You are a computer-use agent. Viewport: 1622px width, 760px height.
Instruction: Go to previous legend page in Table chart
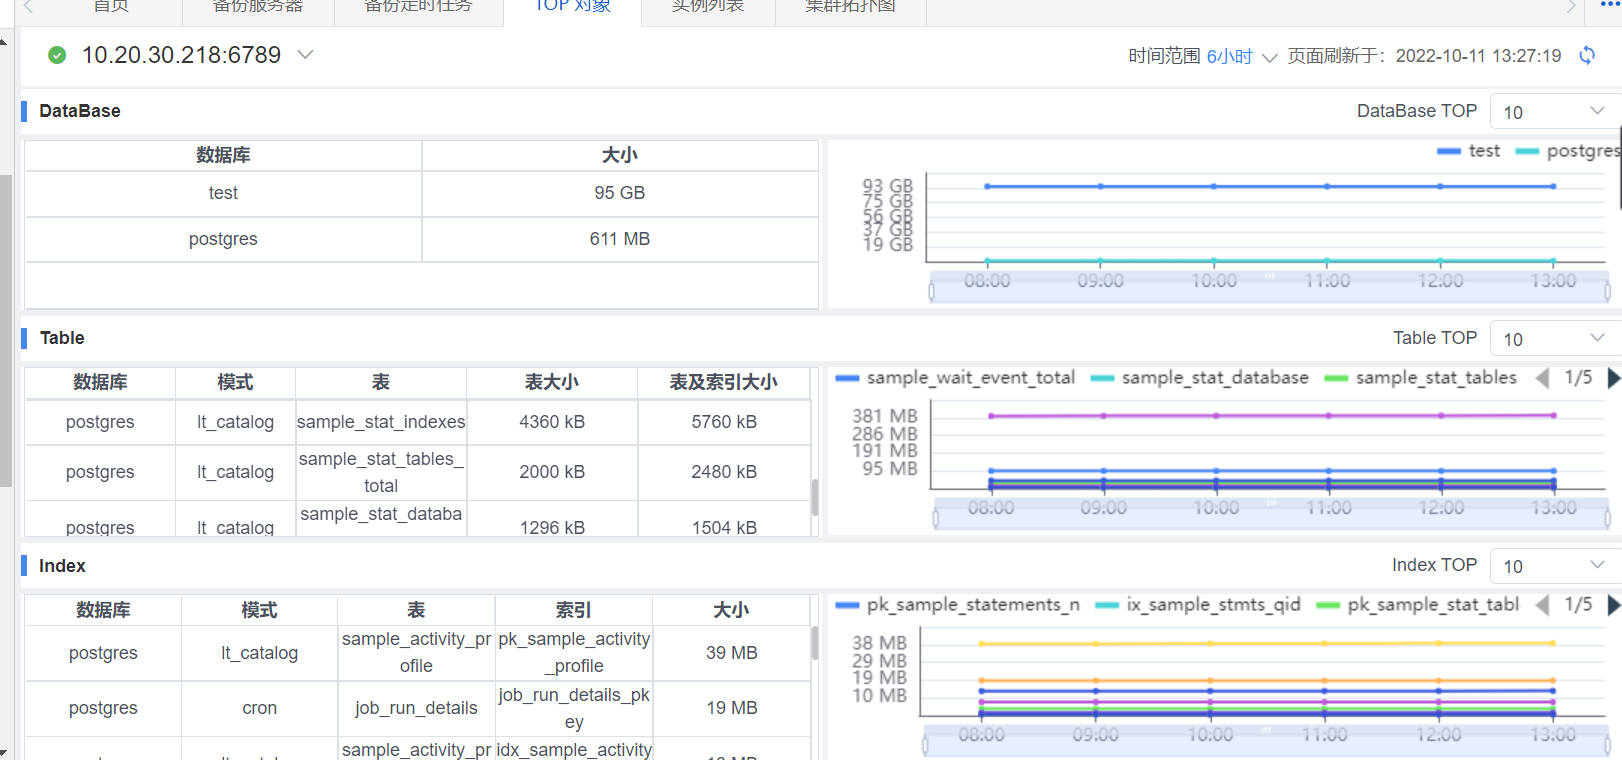click(1542, 378)
